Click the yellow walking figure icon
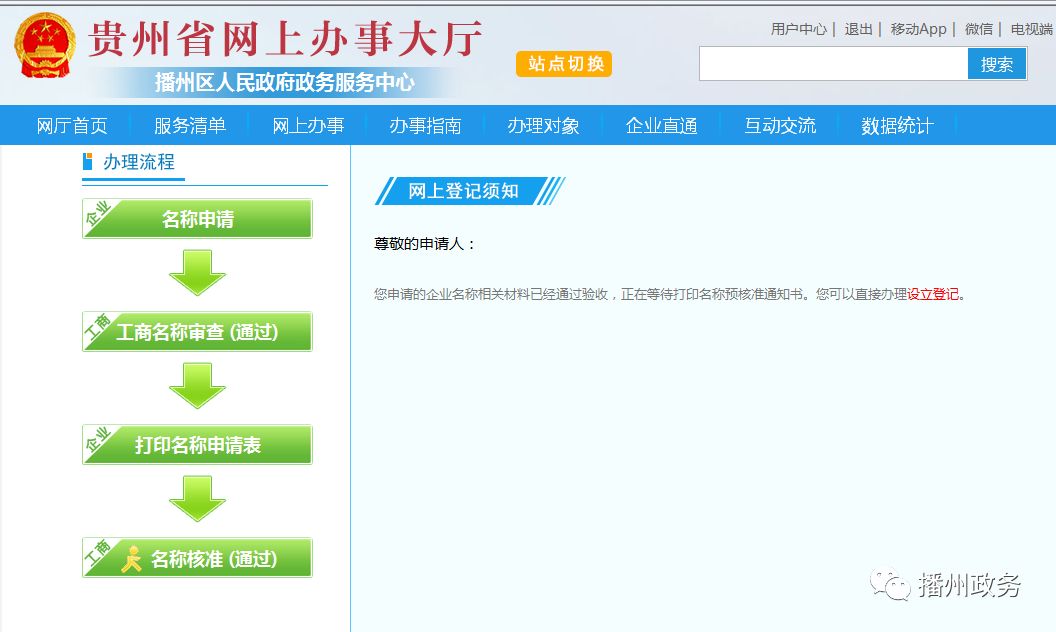 (131, 558)
